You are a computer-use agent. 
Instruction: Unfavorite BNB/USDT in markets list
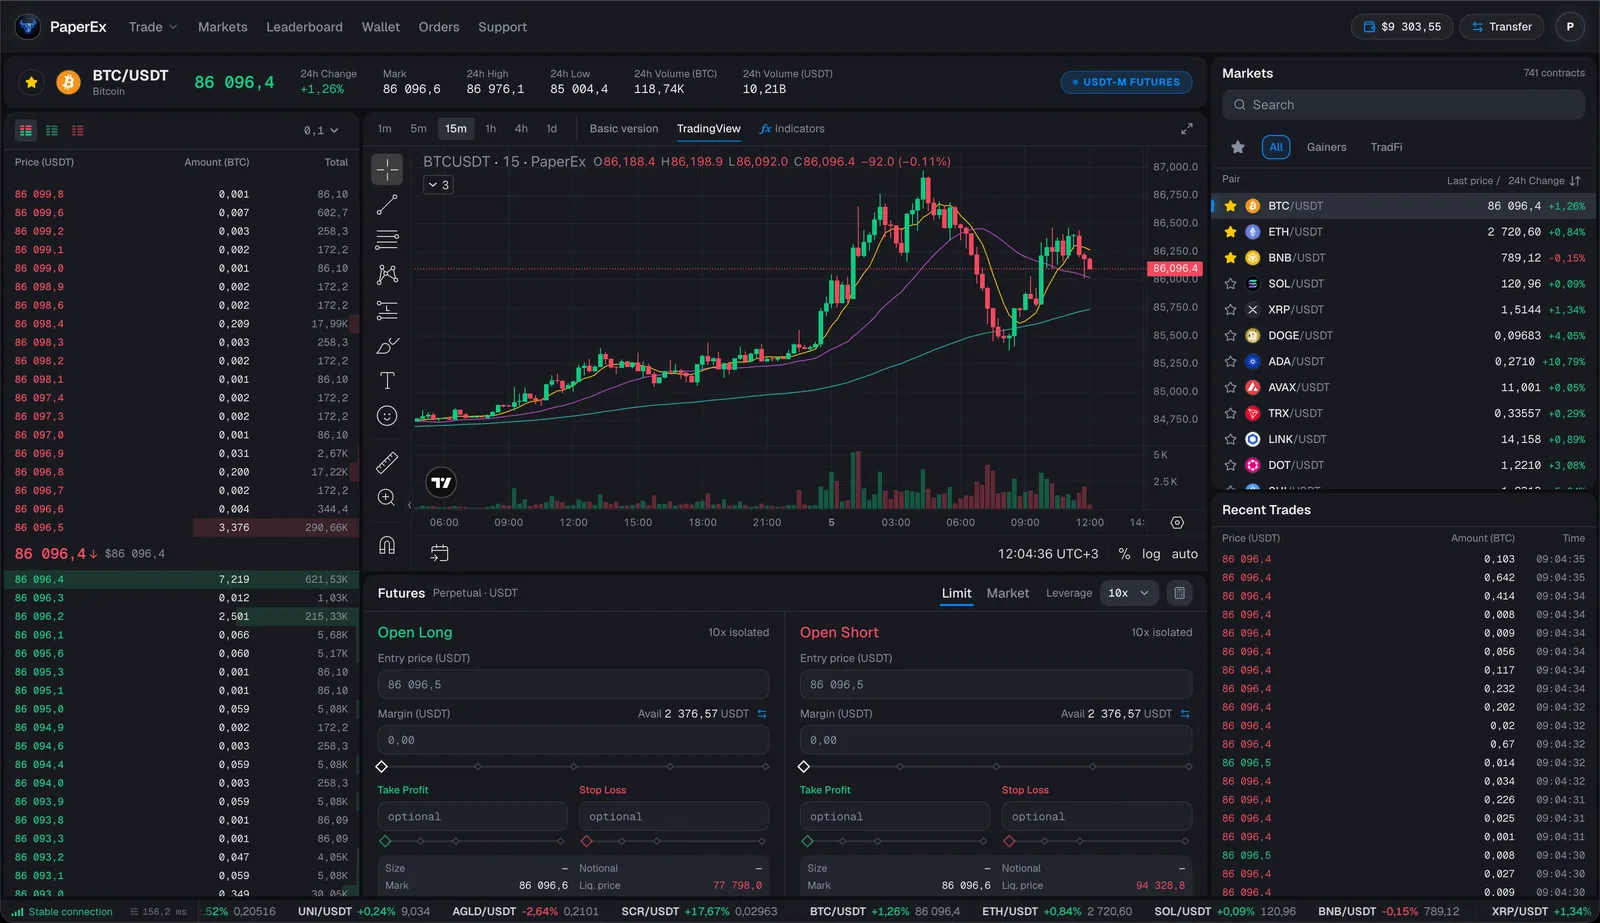[x=1231, y=258]
